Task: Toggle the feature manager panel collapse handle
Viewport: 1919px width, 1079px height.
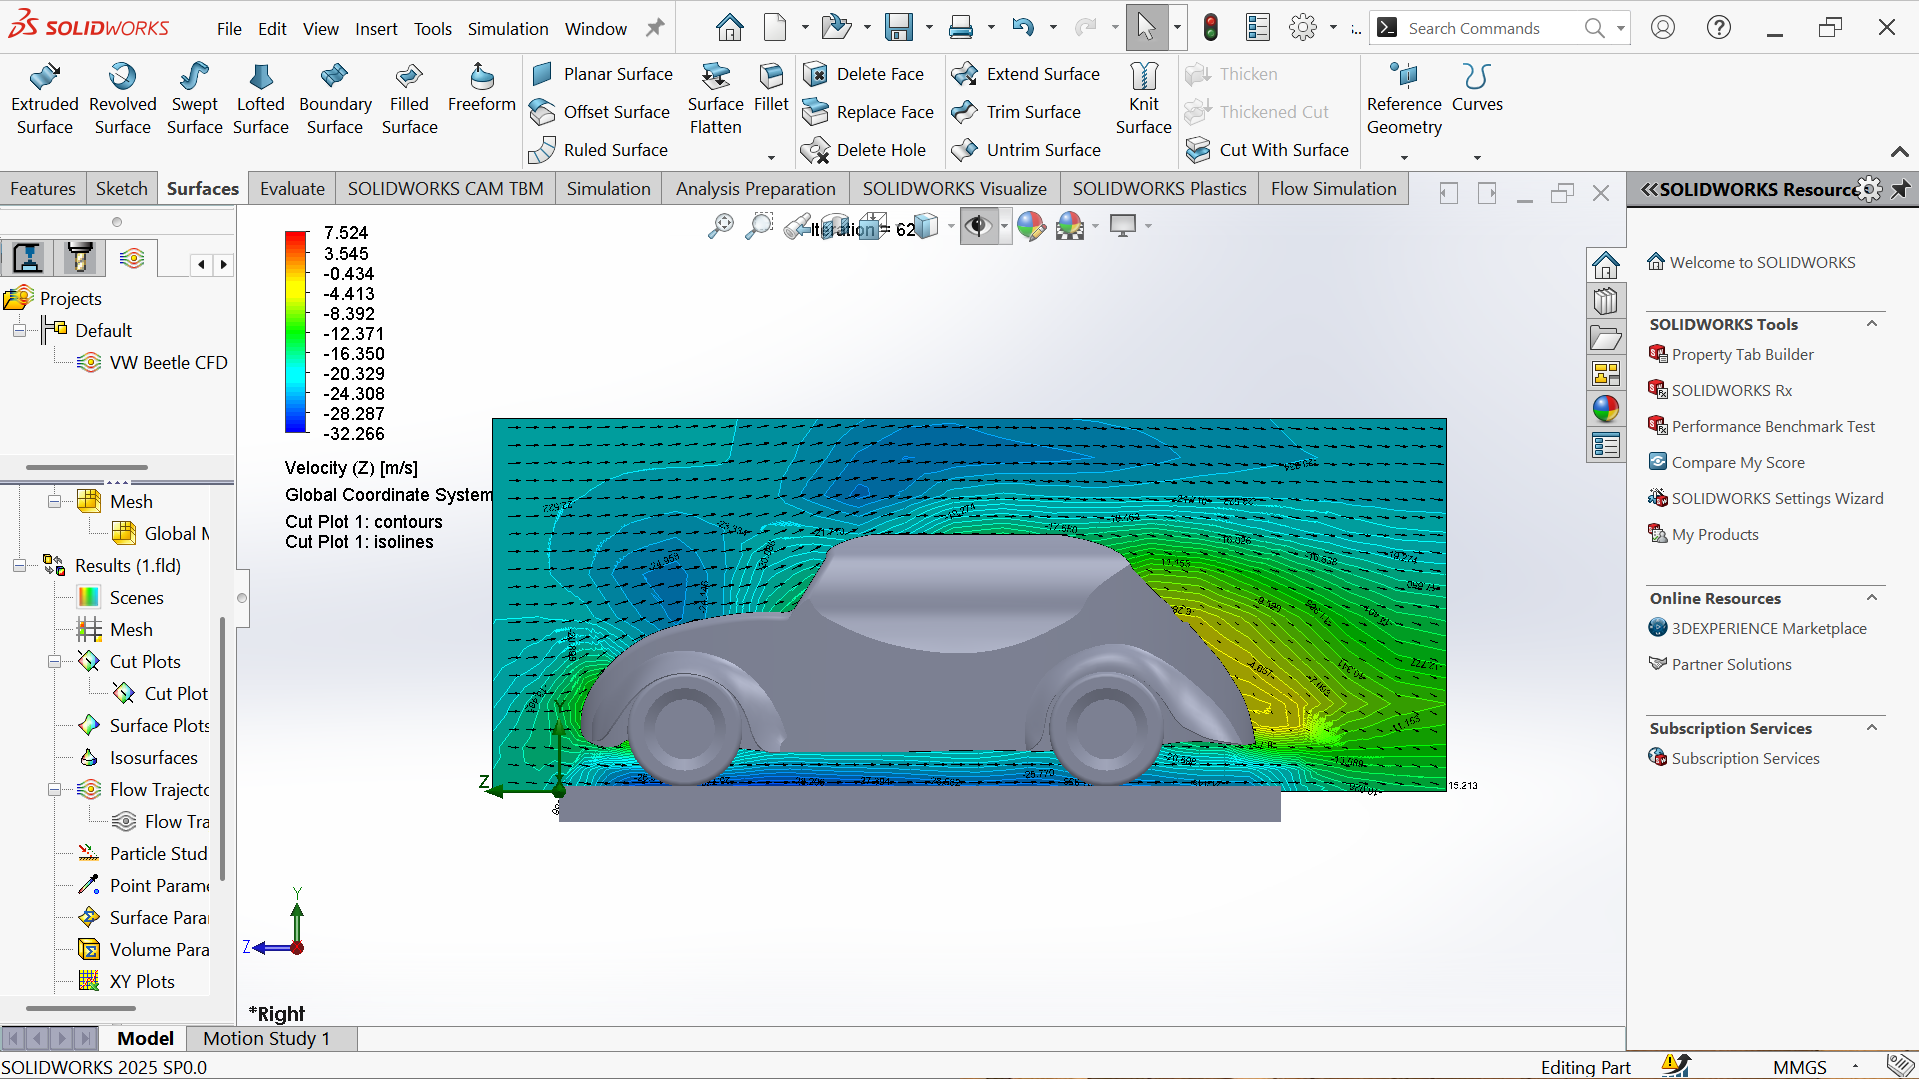Action: pyautogui.click(x=242, y=598)
